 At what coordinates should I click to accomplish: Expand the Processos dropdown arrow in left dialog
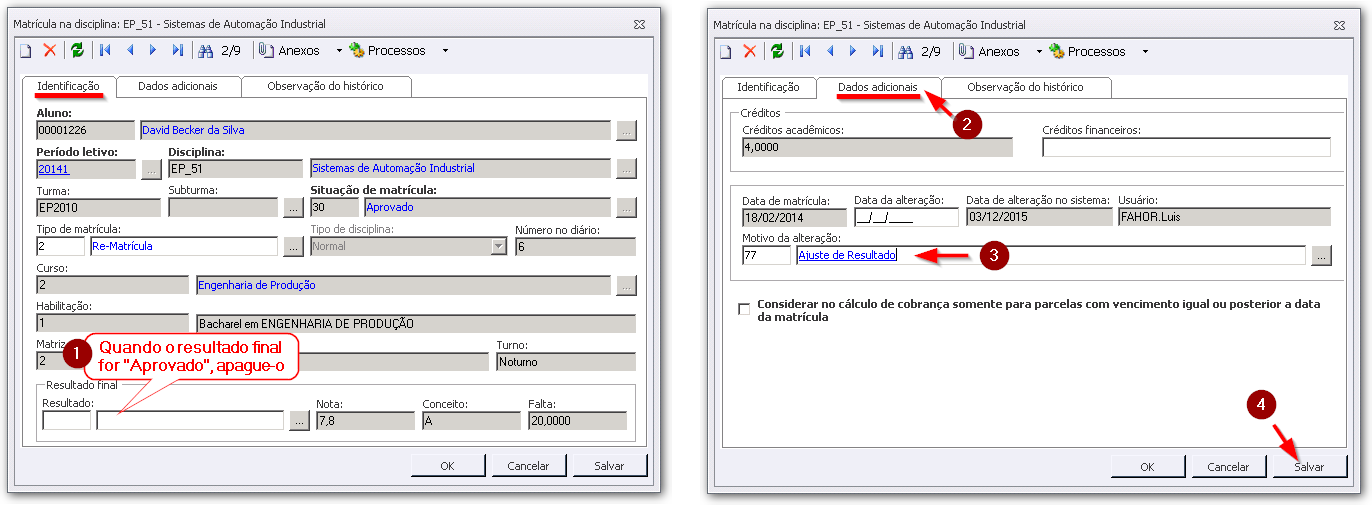(445, 50)
